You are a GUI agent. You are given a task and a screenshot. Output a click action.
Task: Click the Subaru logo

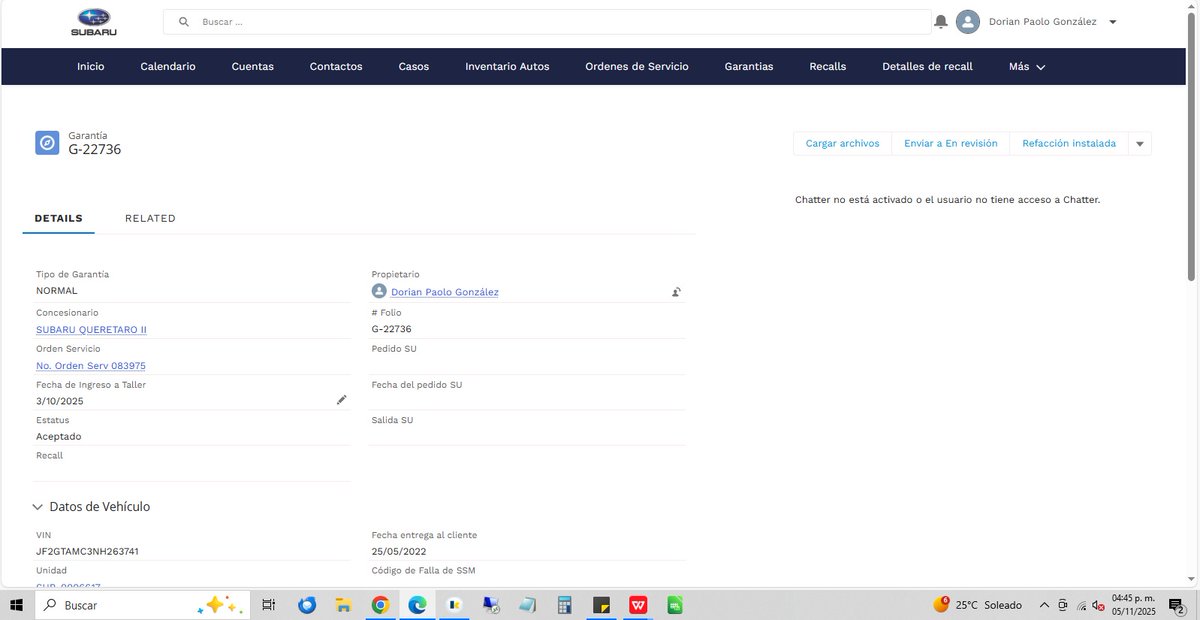(94, 22)
